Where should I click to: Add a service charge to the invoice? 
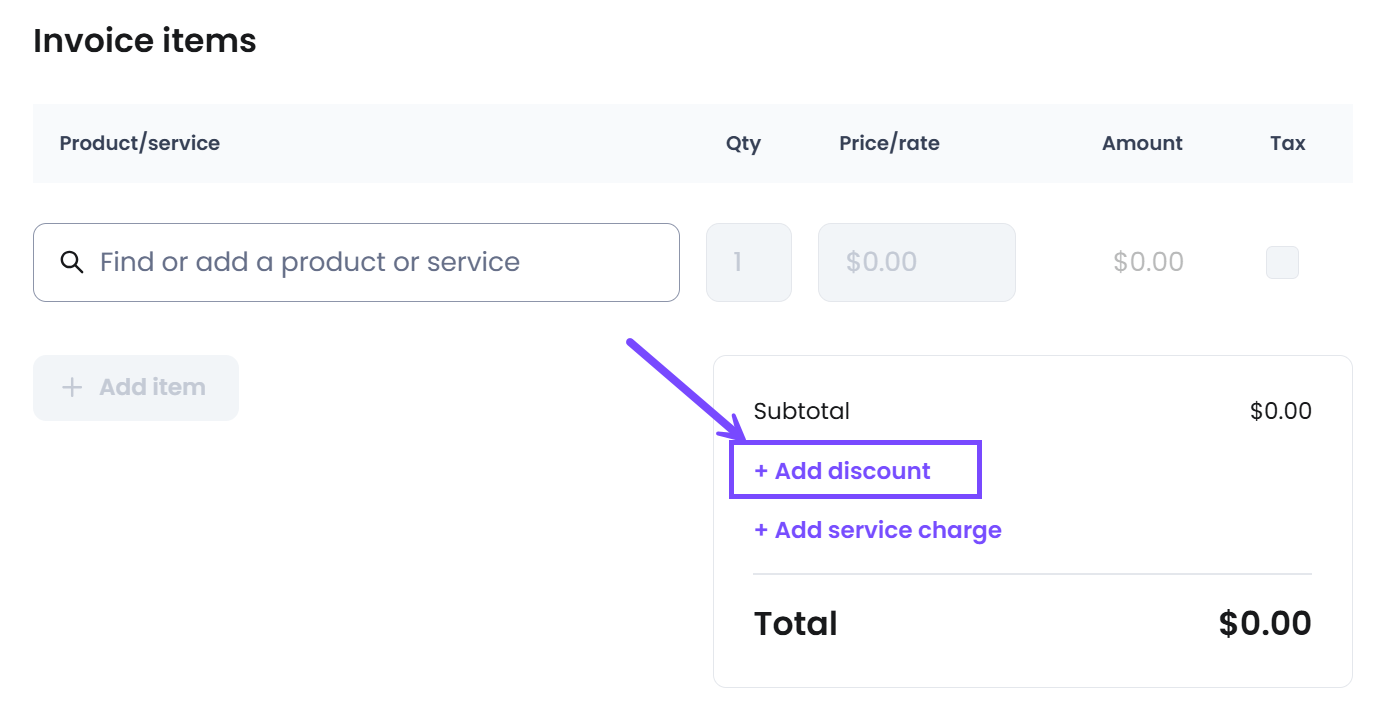pos(877,530)
